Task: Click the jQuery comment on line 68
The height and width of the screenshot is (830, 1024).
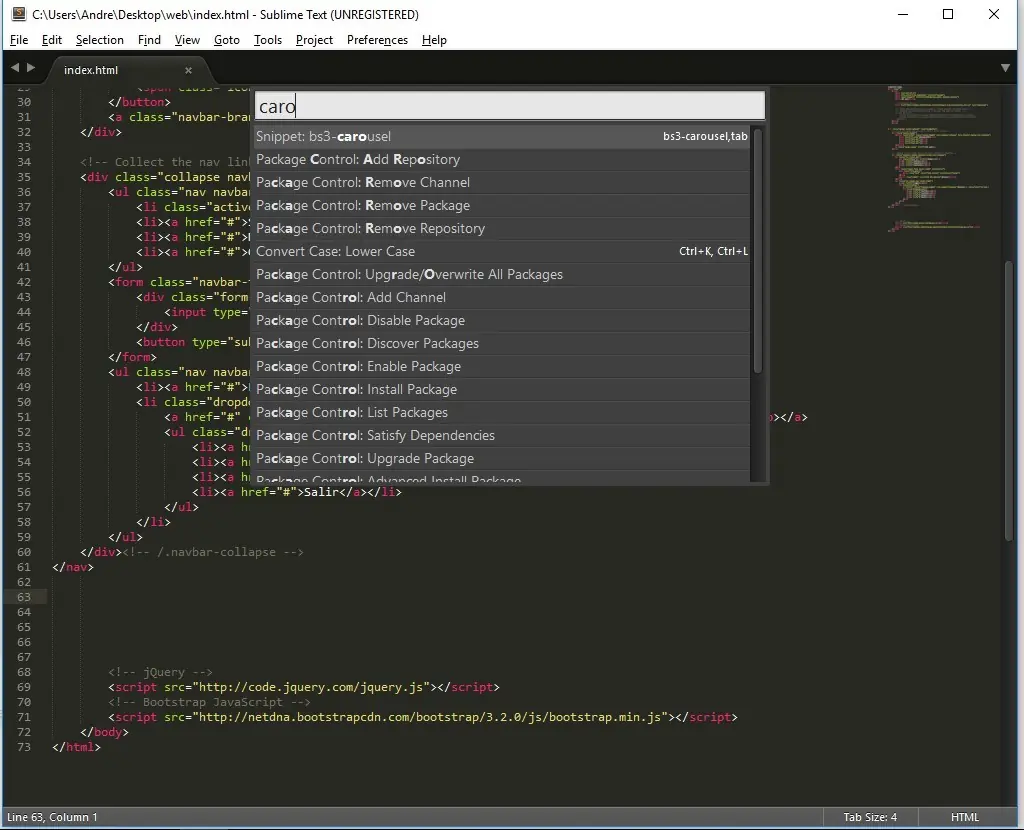Action: pyautogui.click(x=160, y=672)
